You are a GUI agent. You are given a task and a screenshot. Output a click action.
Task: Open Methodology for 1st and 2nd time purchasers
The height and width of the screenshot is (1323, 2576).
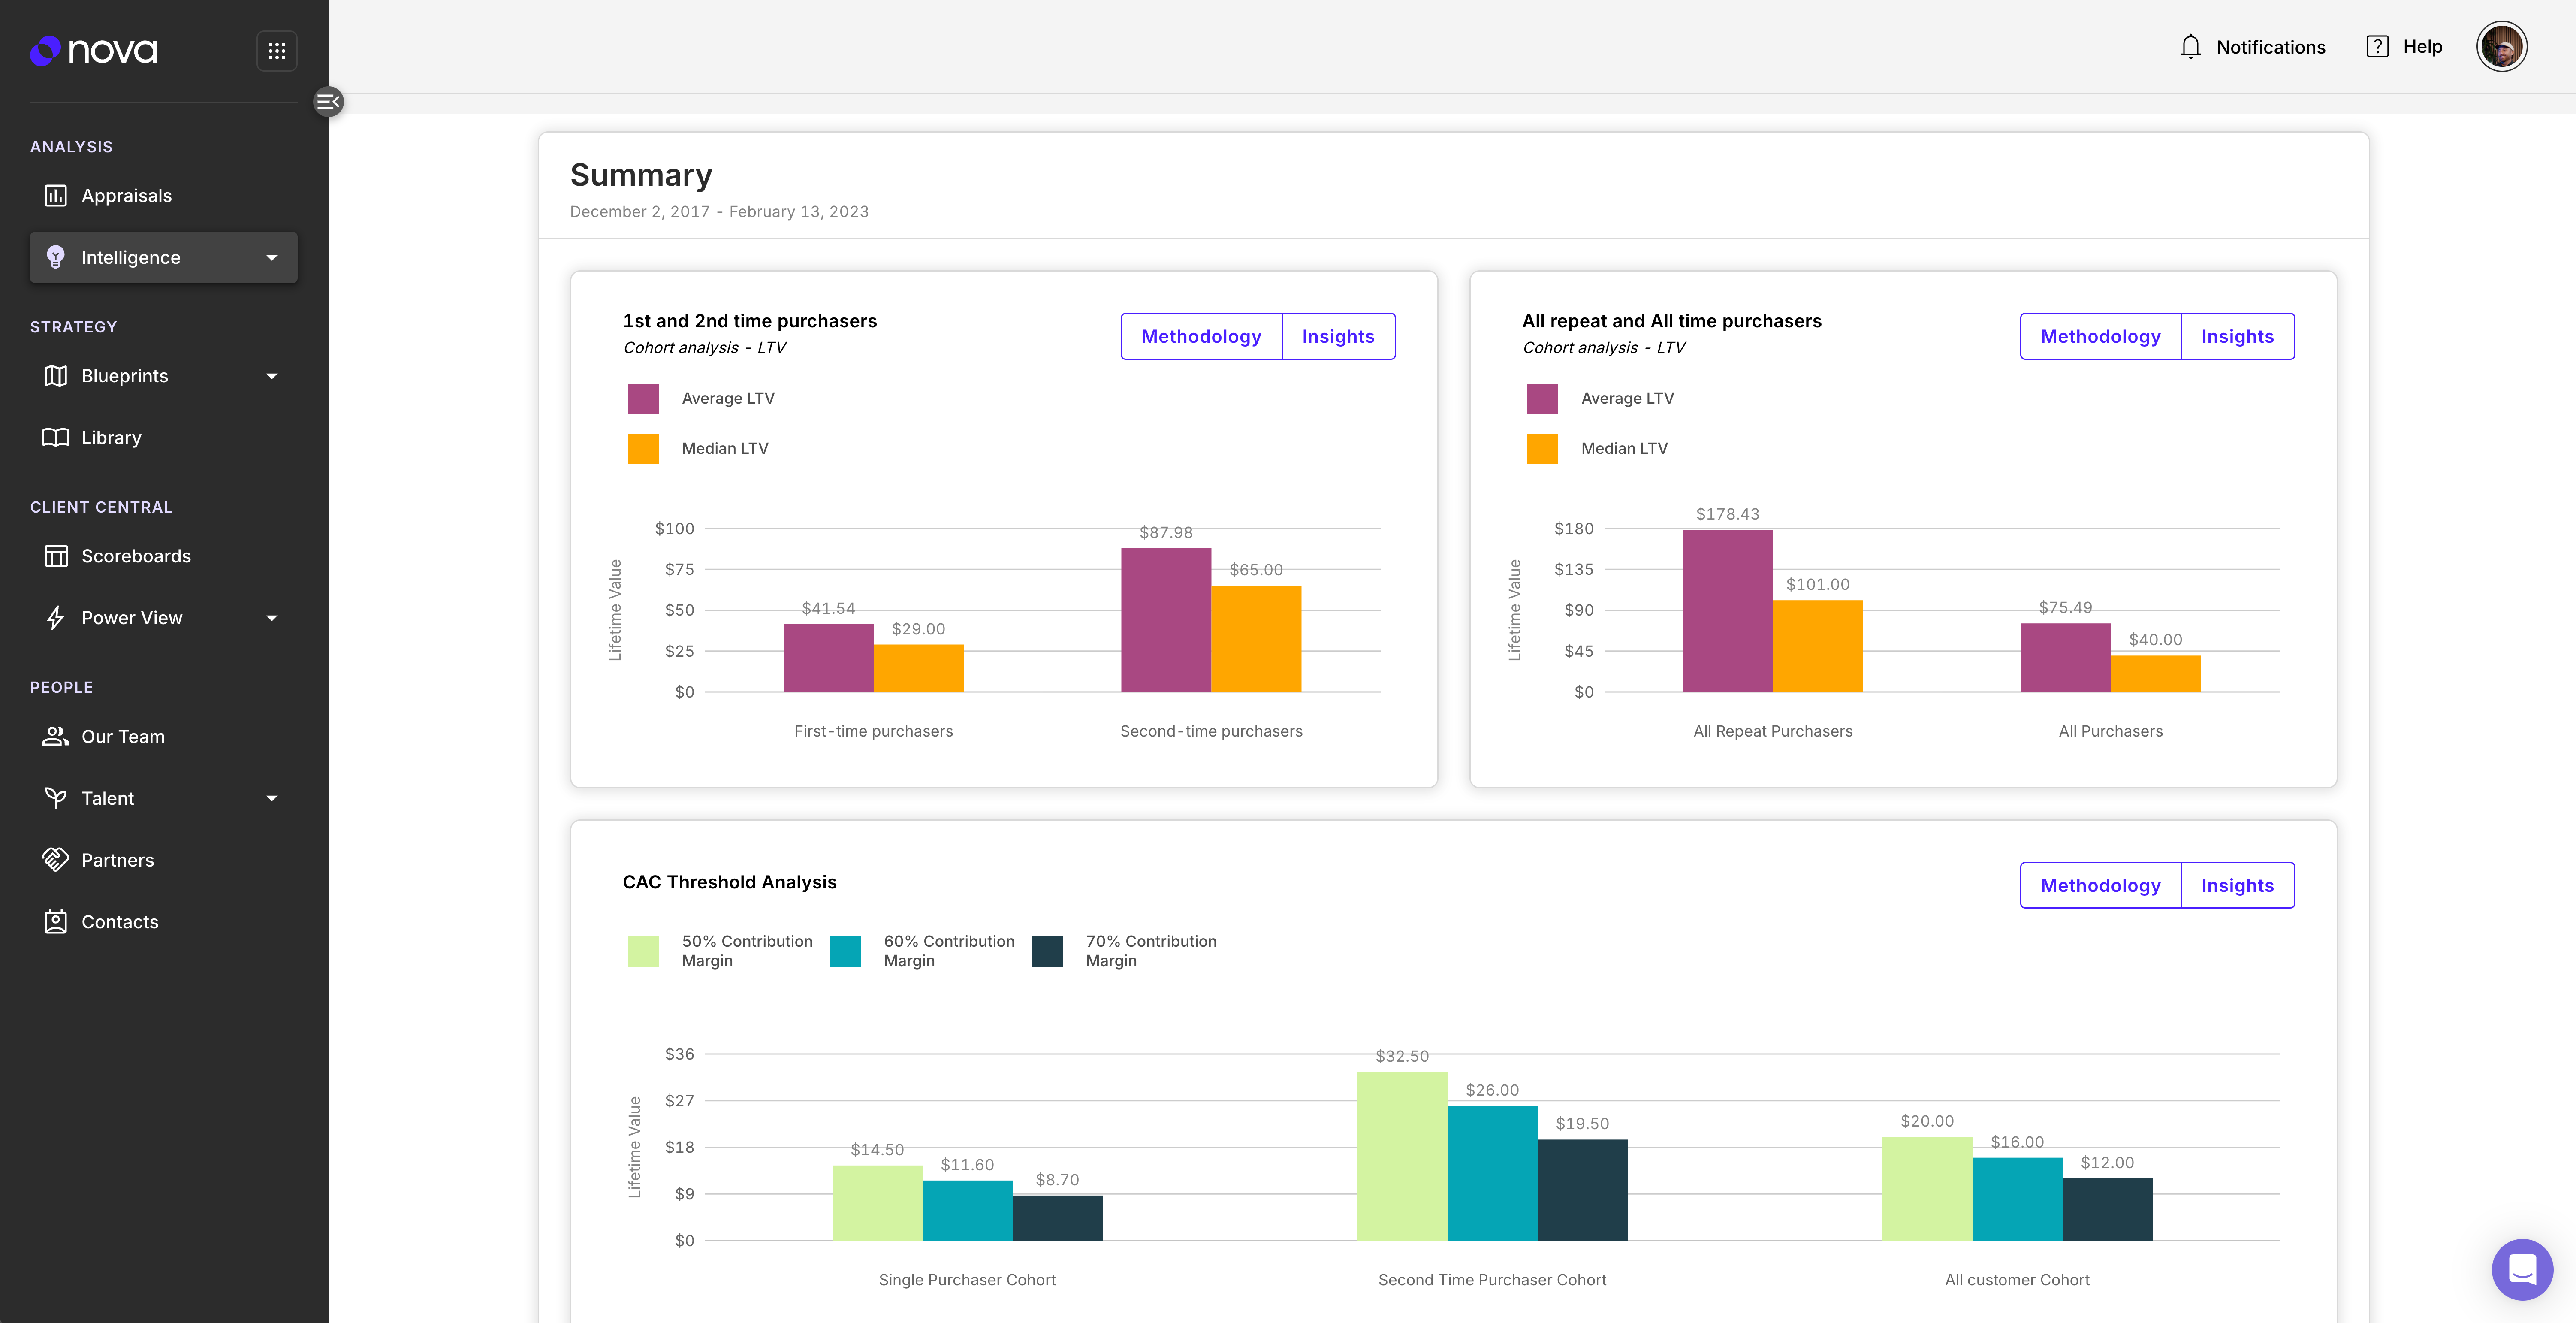[1200, 336]
